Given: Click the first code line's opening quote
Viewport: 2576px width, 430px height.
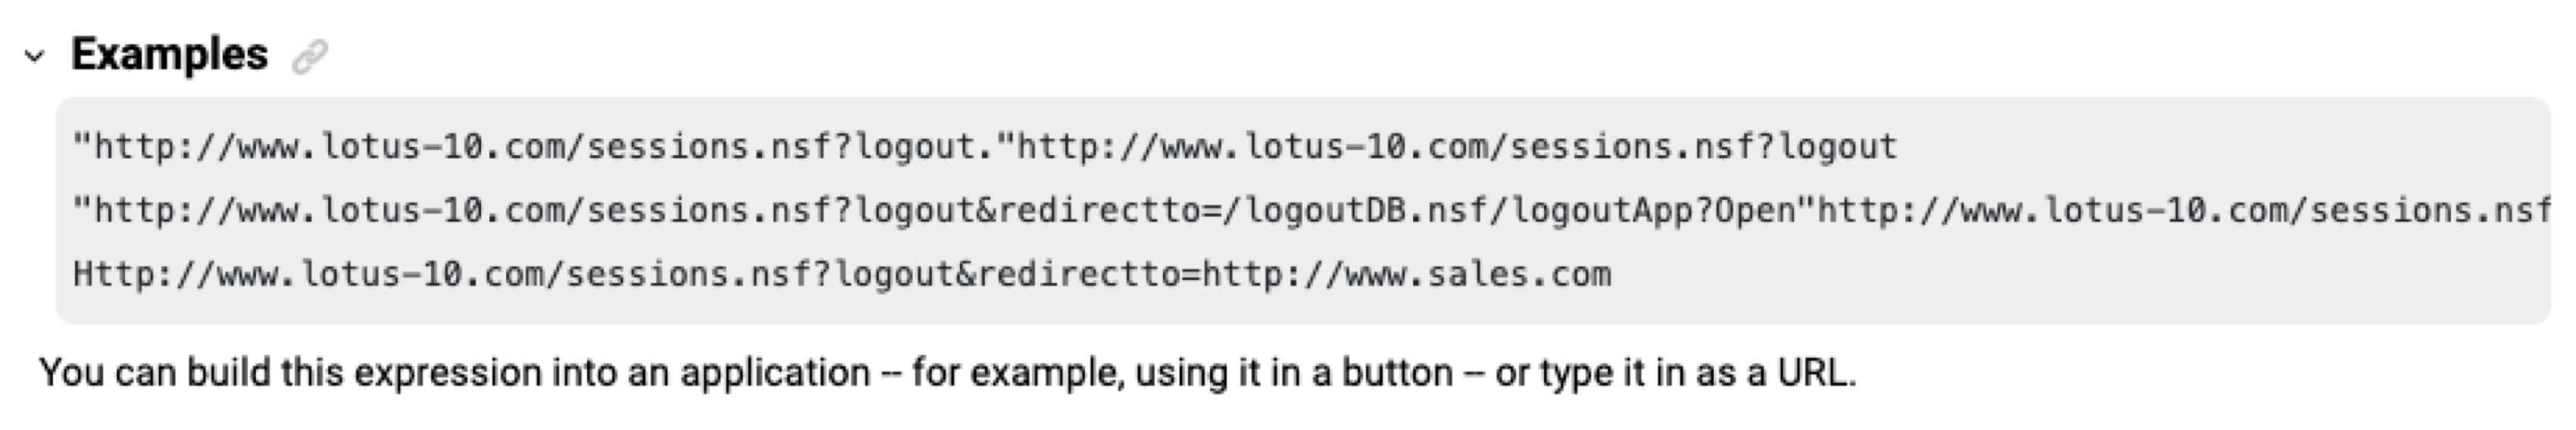Looking at the screenshot, I should tap(82, 147).
